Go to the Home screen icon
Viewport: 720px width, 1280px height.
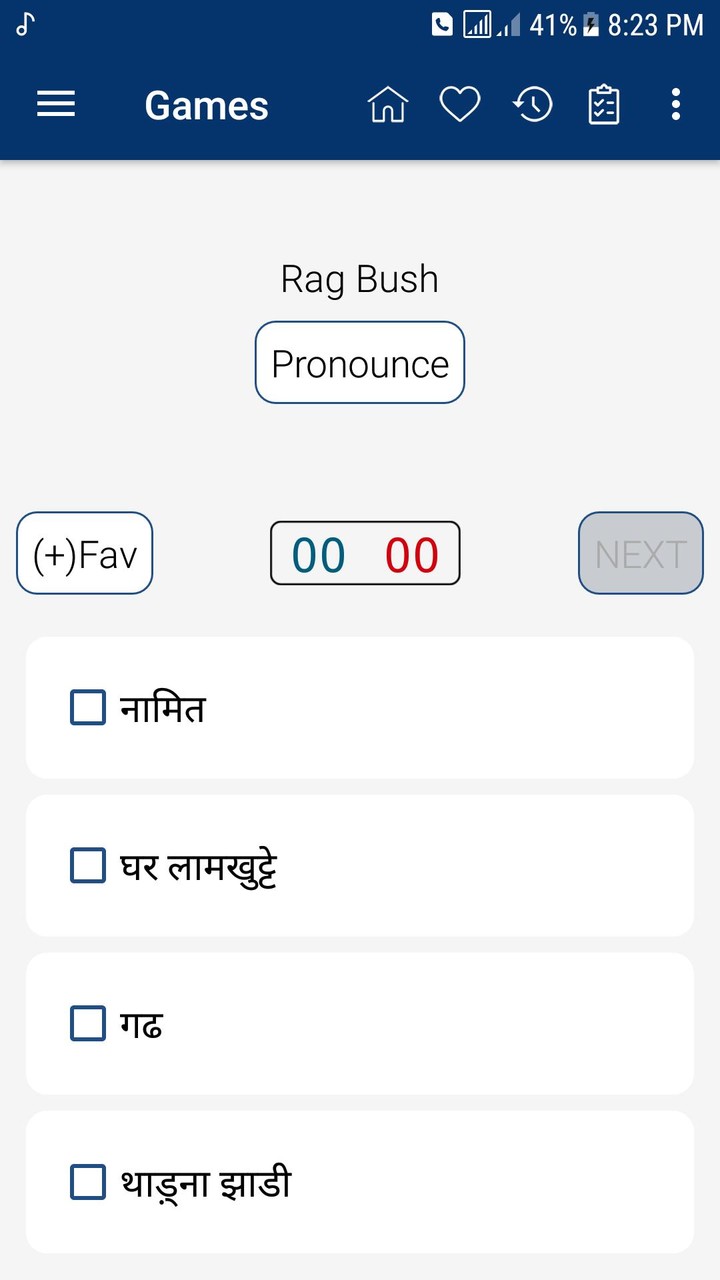388,104
